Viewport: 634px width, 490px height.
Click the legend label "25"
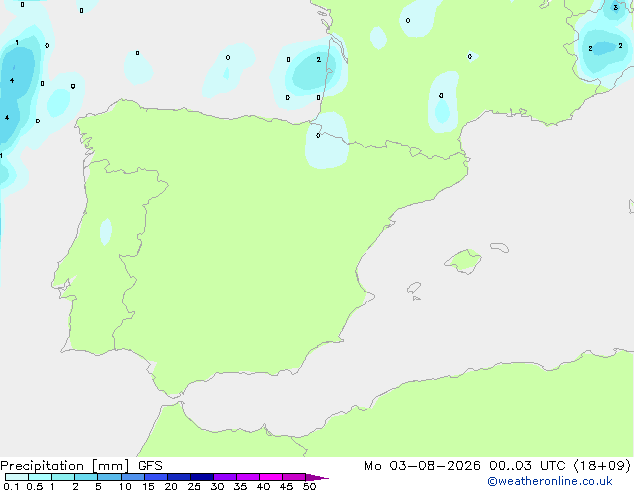[194, 486]
